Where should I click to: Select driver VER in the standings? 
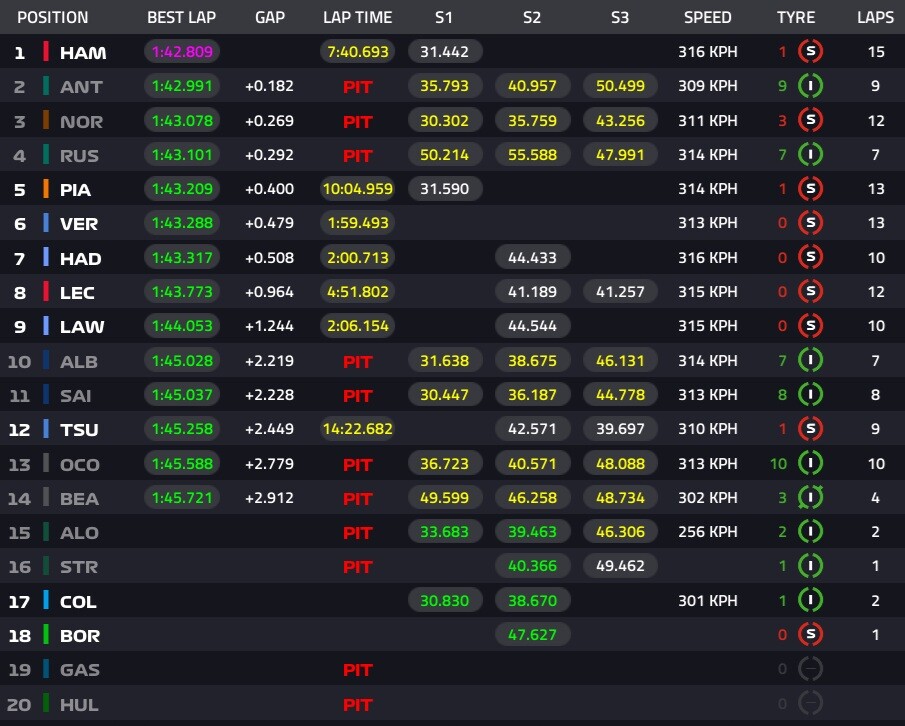[79, 224]
